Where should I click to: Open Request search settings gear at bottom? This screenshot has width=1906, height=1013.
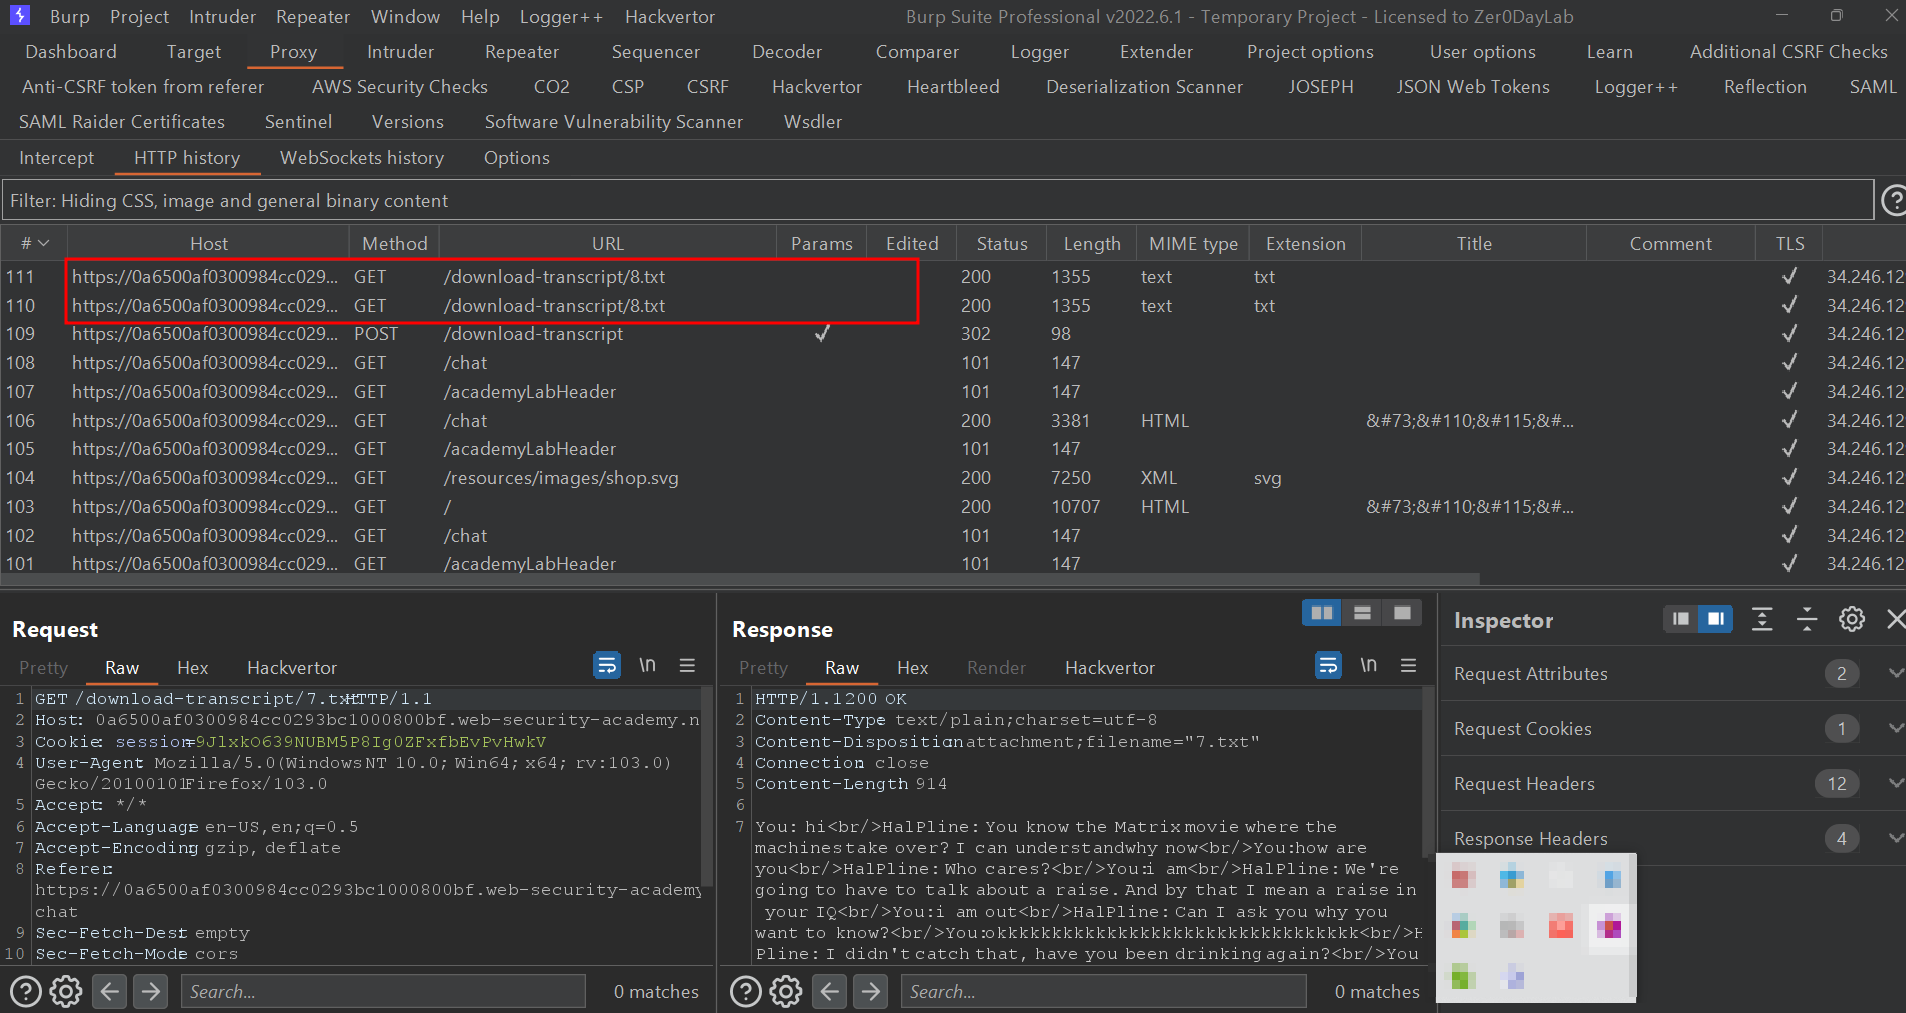pyautogui.click(x=66, y=992)
